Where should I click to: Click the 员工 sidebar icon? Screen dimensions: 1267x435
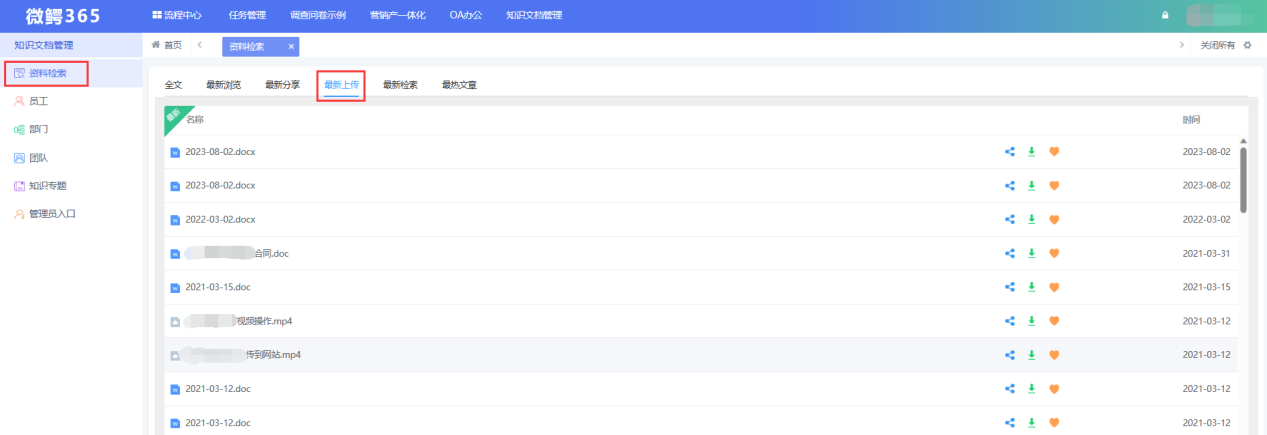tap(19, 101)
